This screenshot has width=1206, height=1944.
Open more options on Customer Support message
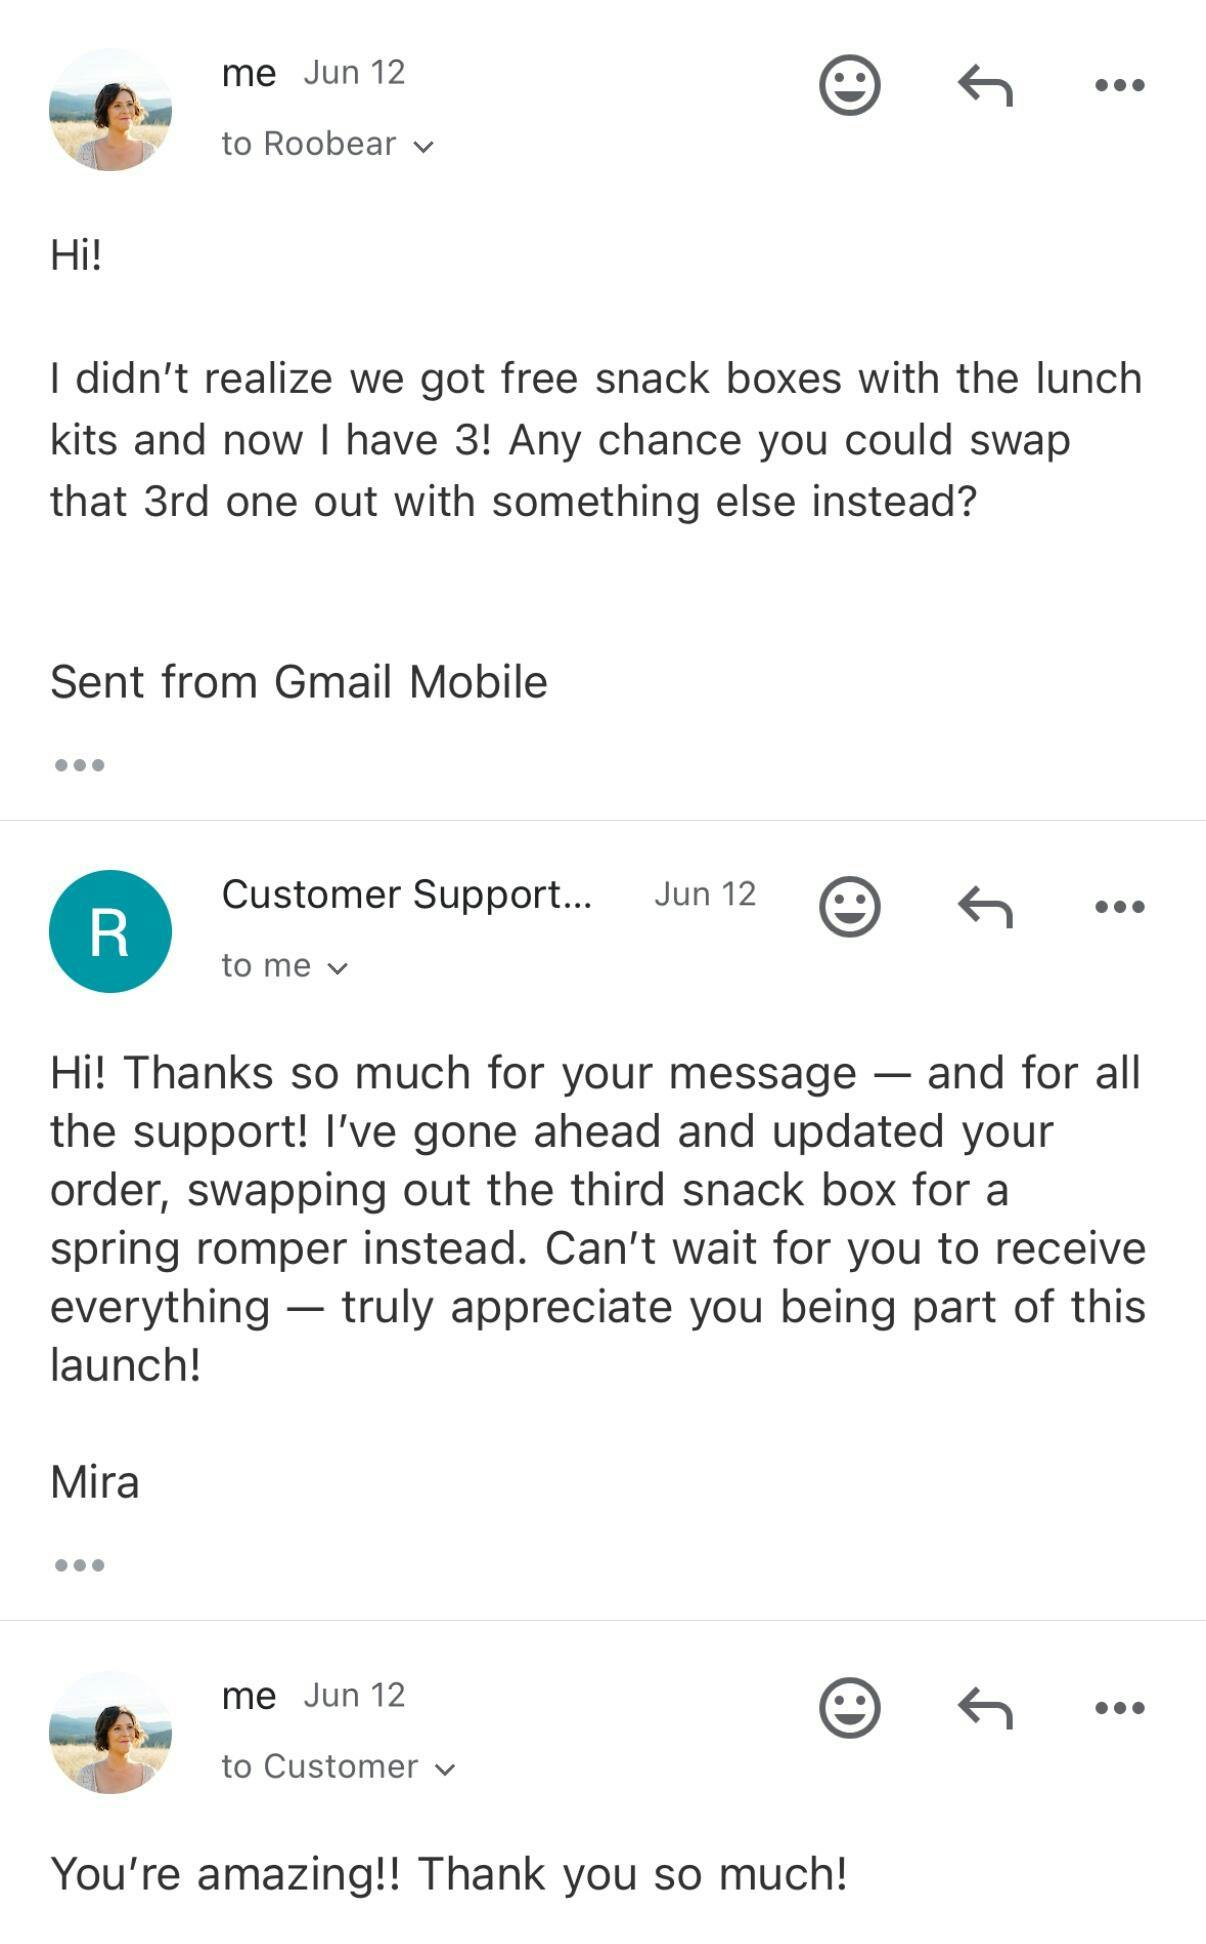pyautogui.click(x=1119, y=907)
